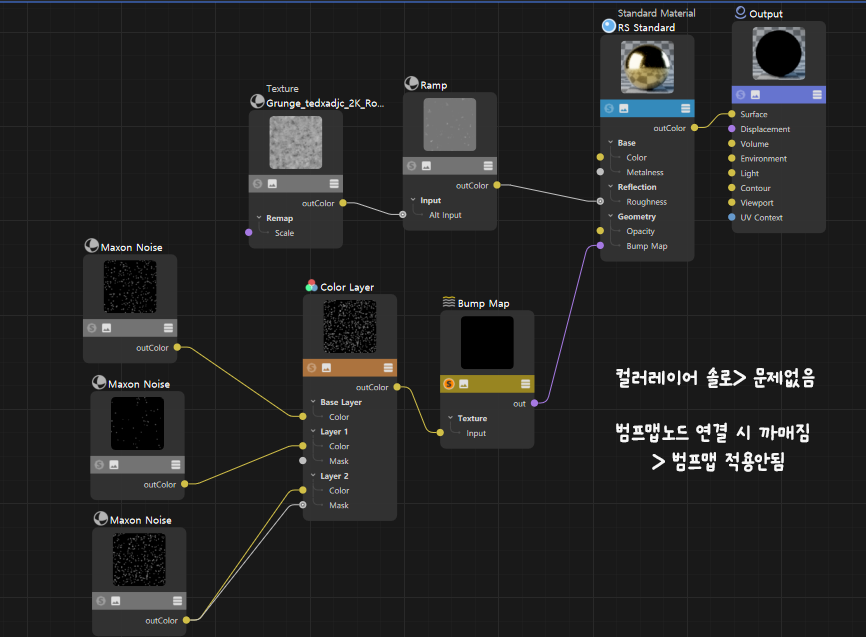Select the RS Standard node by clicking its title
The height and width of the screenshot is (637, 866).
pos(645,27)
